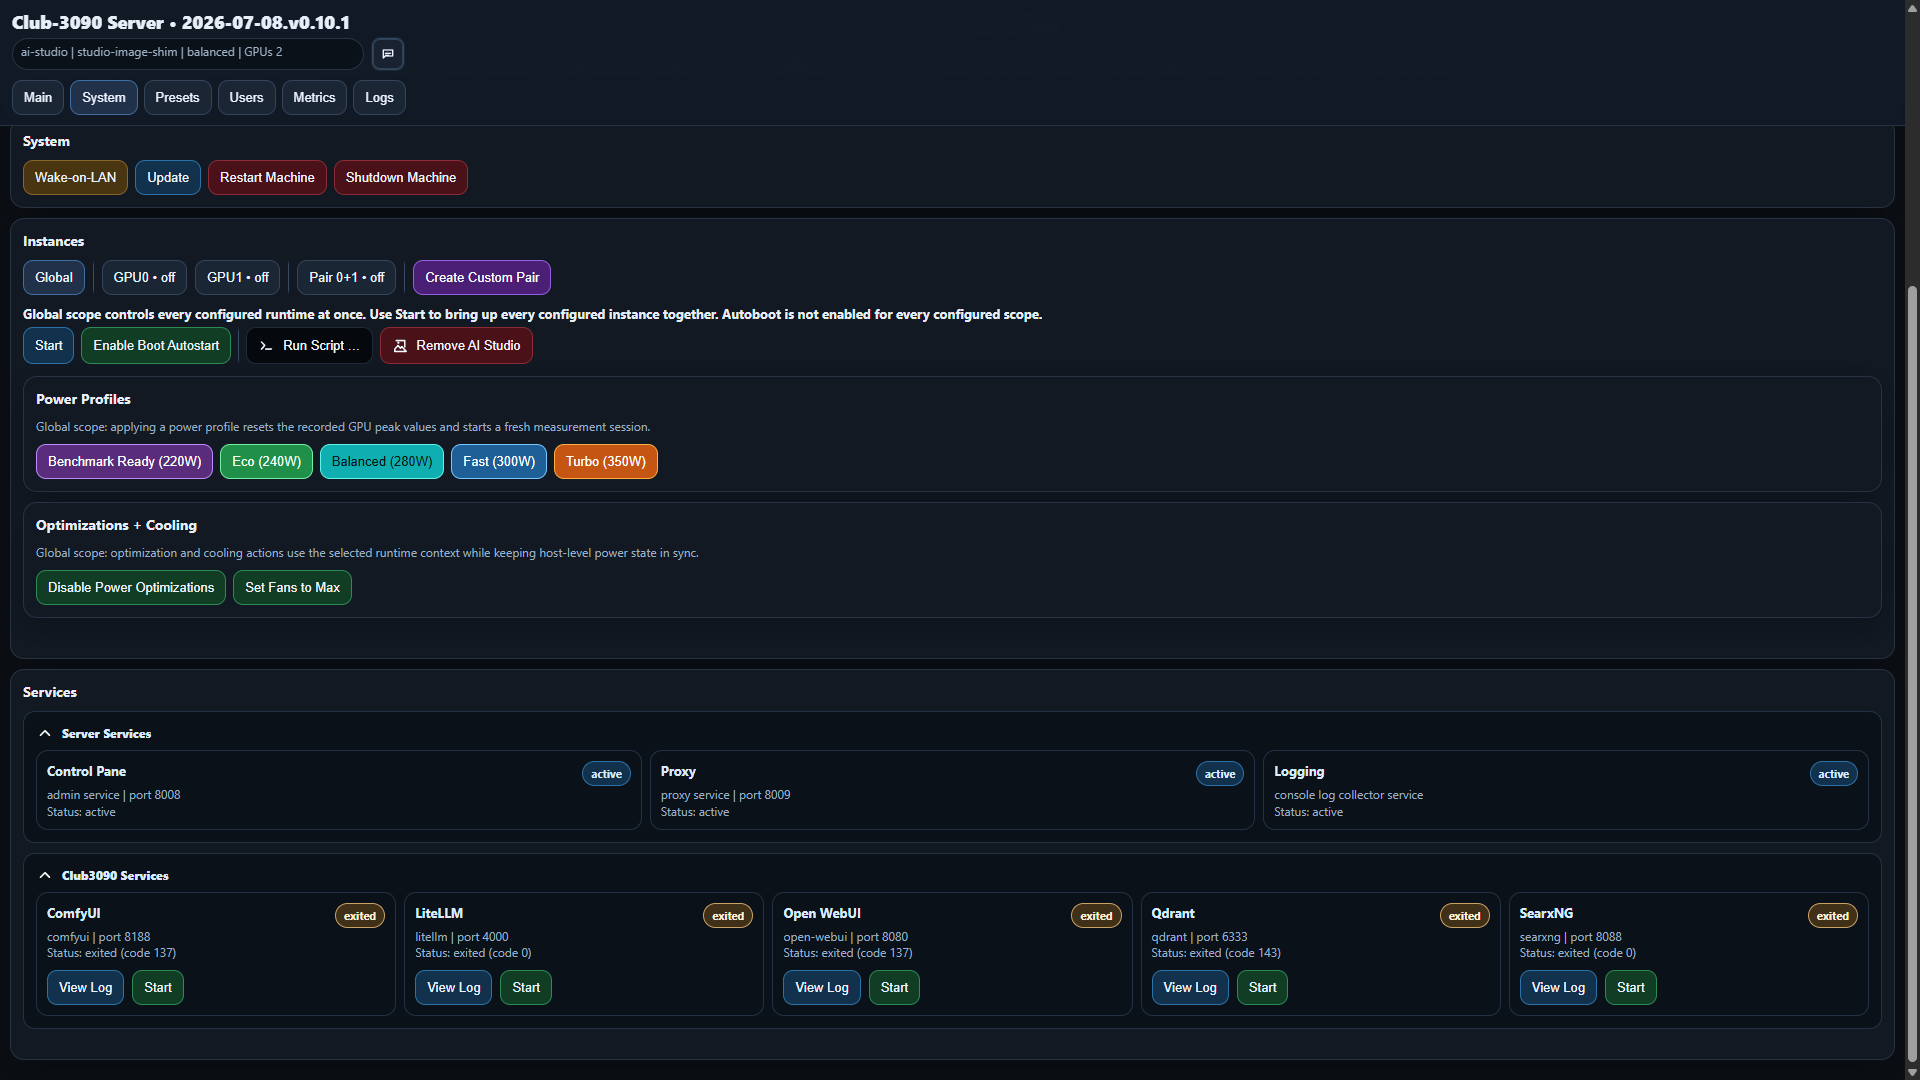This screenshot has height=1080, width=1920.
Task: Start the LiteLLM service
Action: pos(526,988)
